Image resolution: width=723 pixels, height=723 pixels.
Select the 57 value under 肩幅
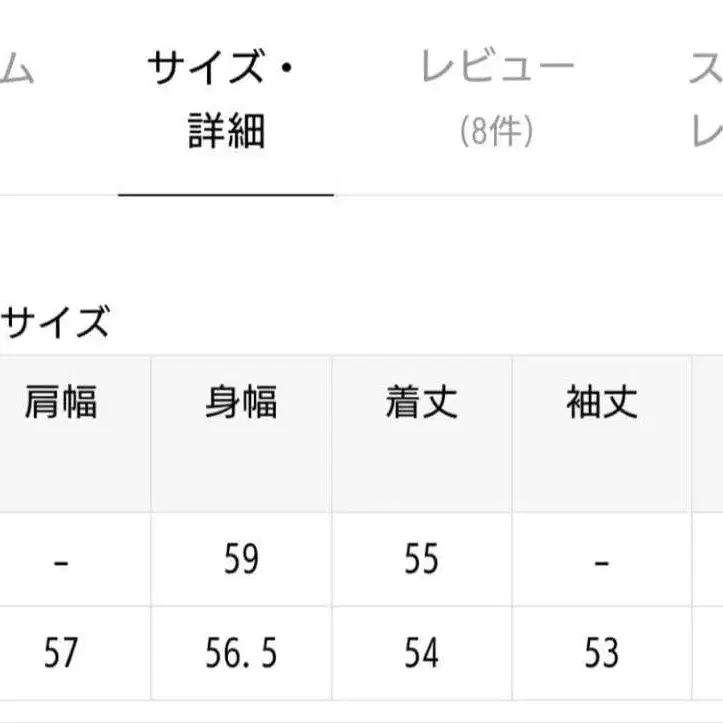point(61,654)
